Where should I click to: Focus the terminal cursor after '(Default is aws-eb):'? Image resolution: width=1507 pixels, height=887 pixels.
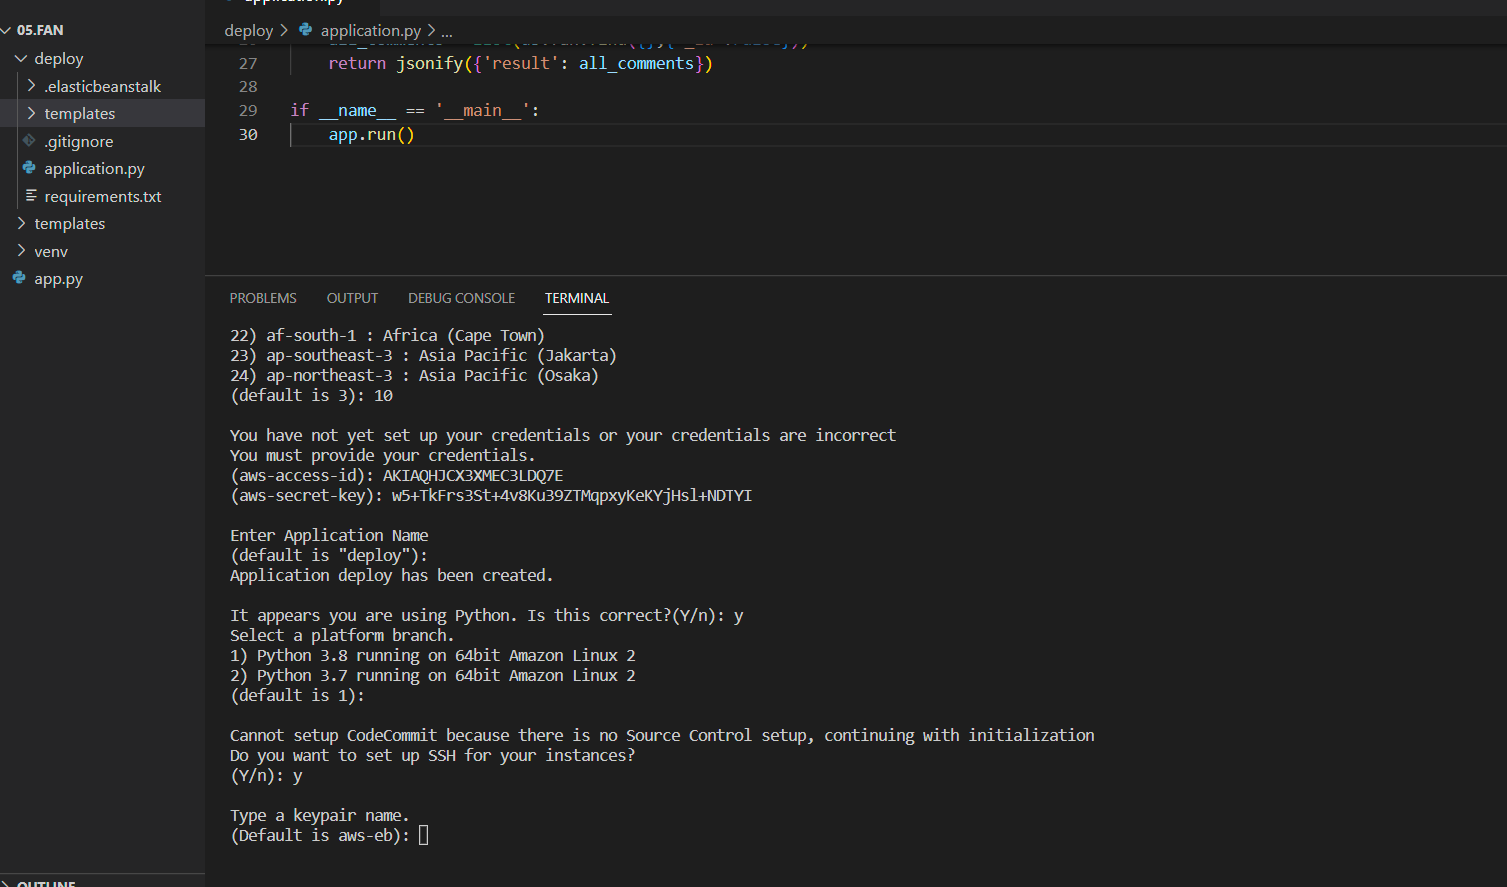tap(423, 835)
